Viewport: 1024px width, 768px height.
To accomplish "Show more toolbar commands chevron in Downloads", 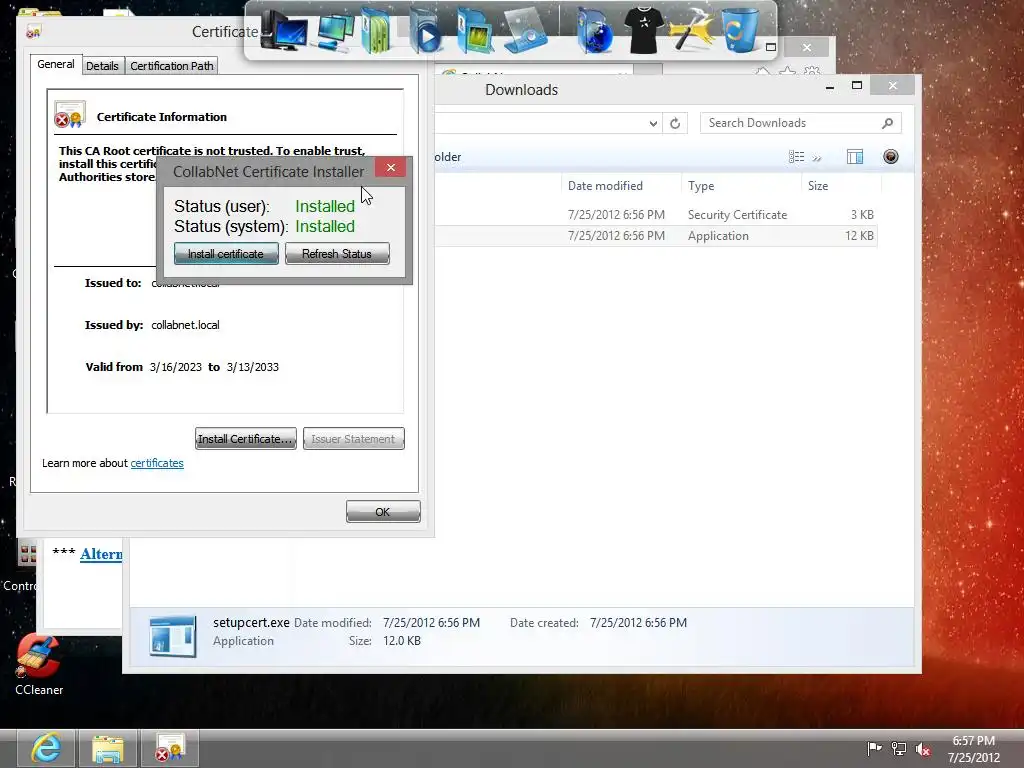I will click(x=816, y=157).
